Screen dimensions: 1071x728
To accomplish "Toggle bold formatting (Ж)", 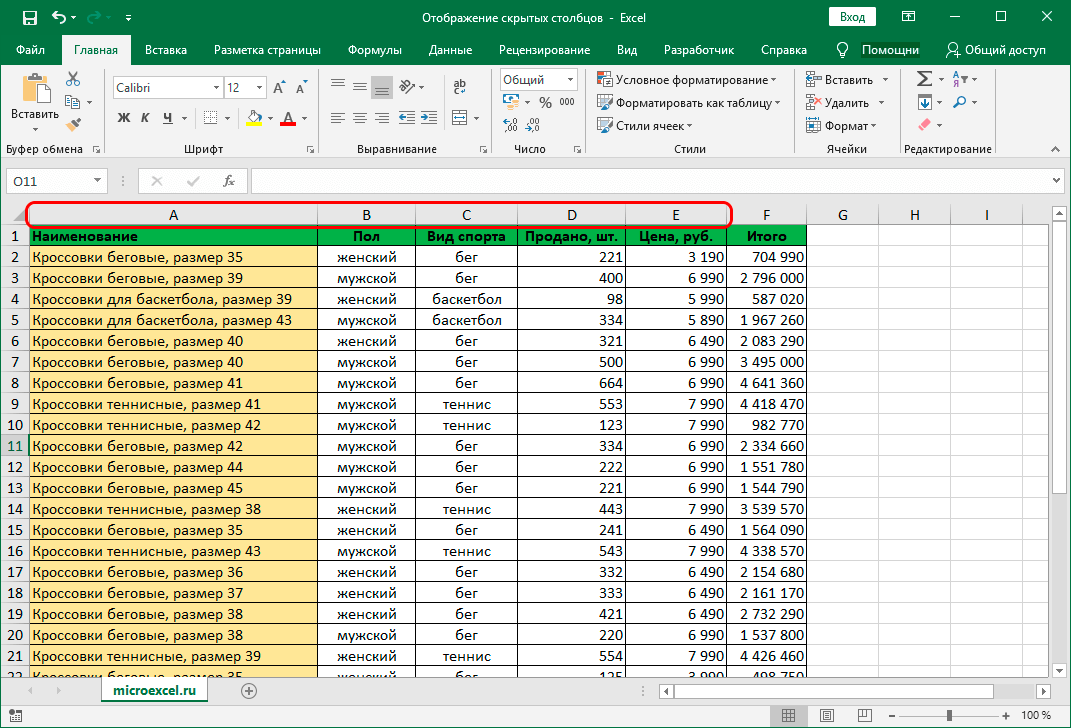I will [125, 118].
